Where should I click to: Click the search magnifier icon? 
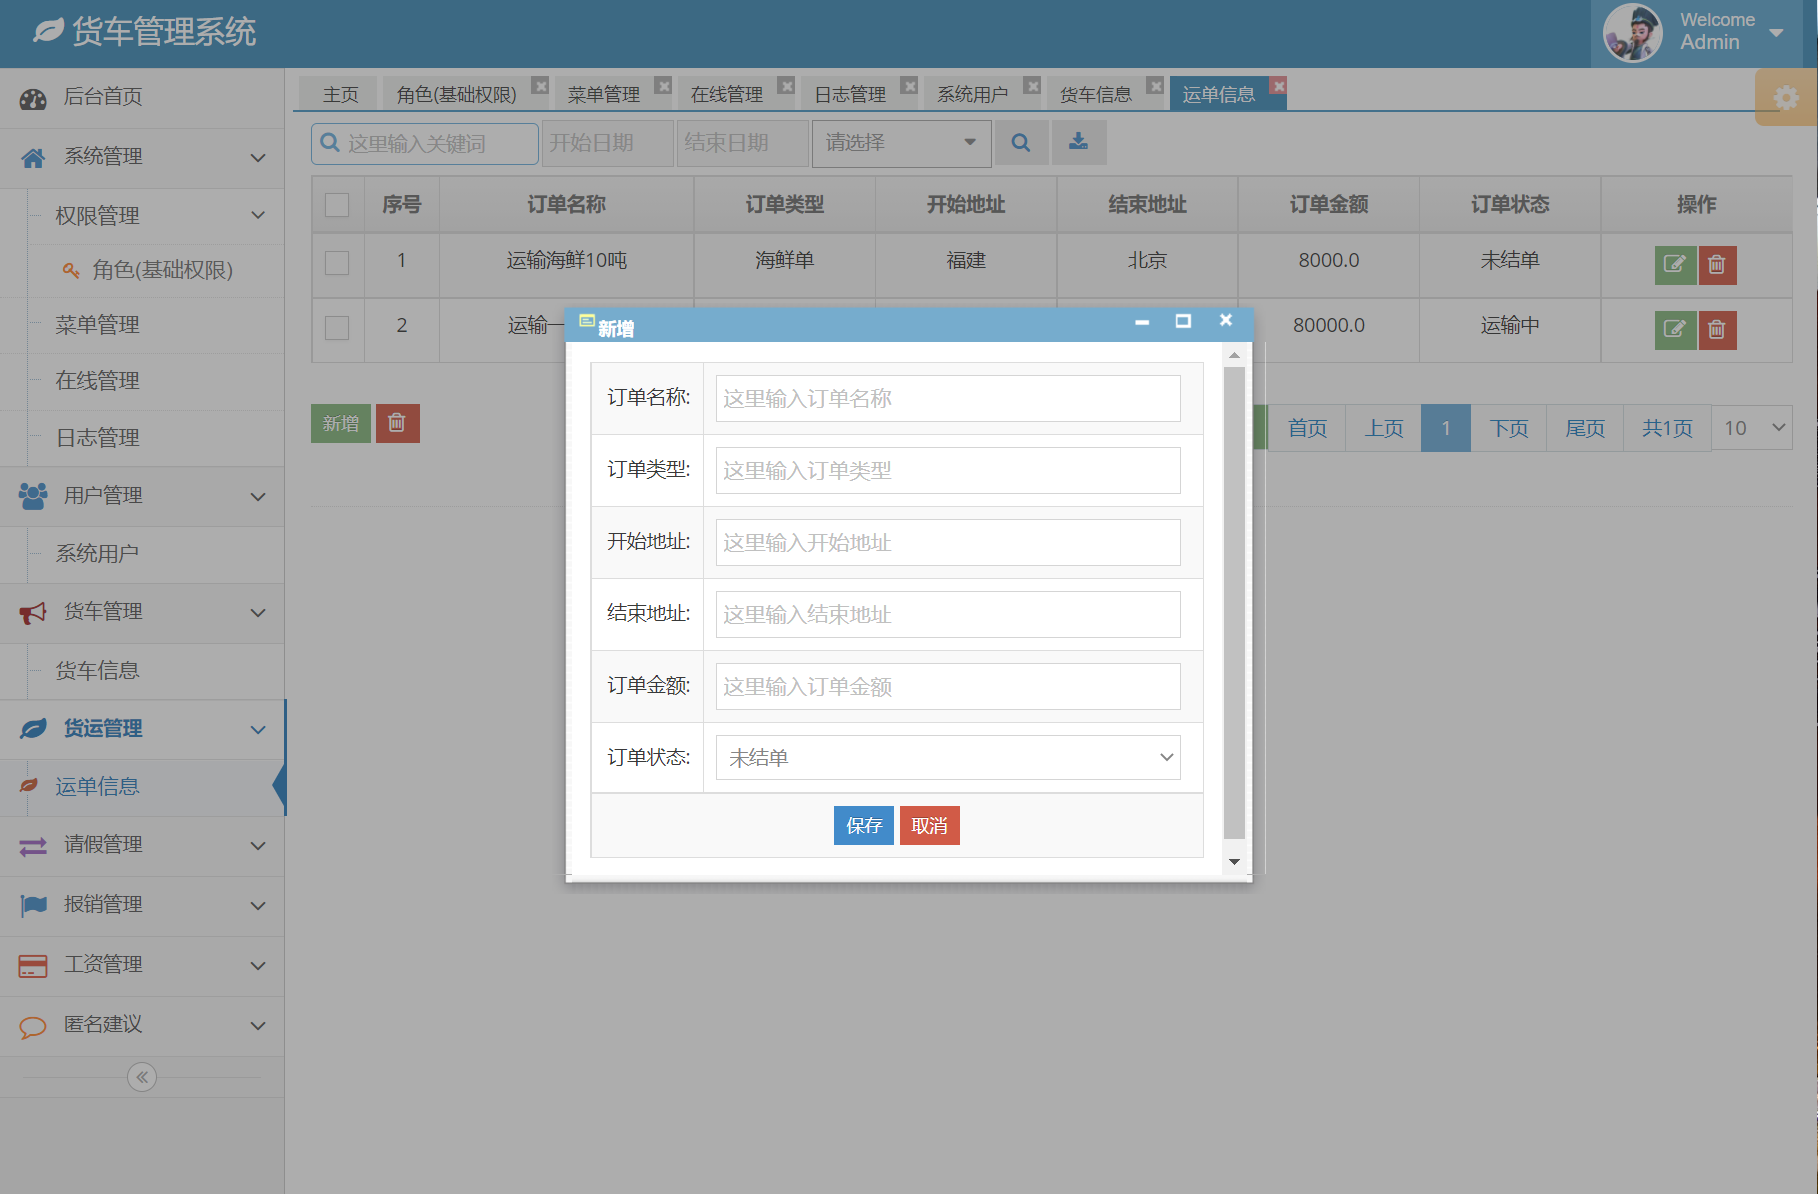(1021, 142)
